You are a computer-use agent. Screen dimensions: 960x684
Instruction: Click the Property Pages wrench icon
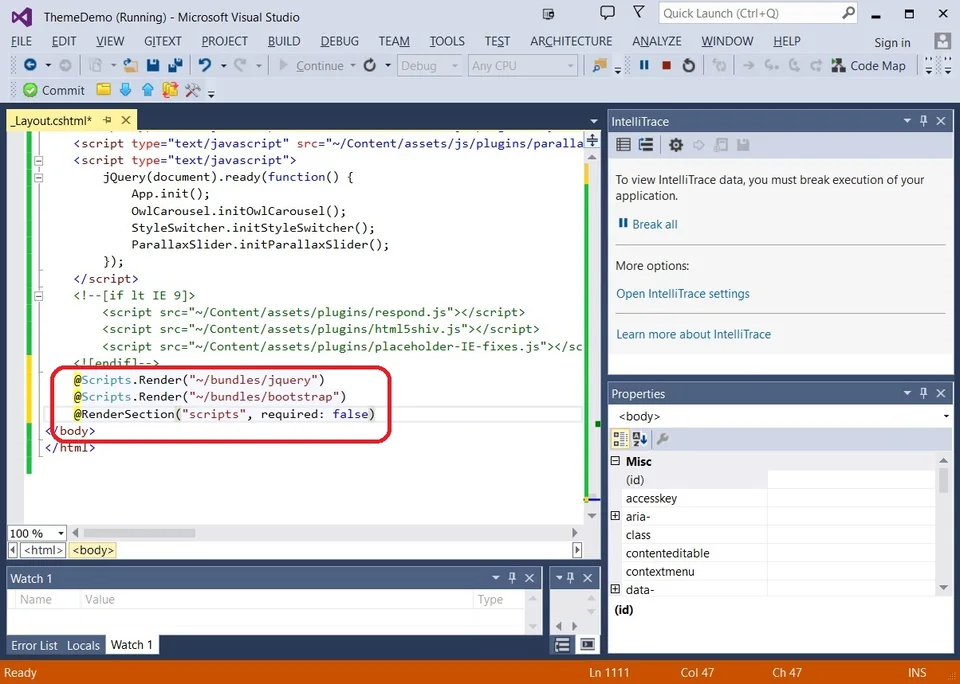(x=662, y=438)
